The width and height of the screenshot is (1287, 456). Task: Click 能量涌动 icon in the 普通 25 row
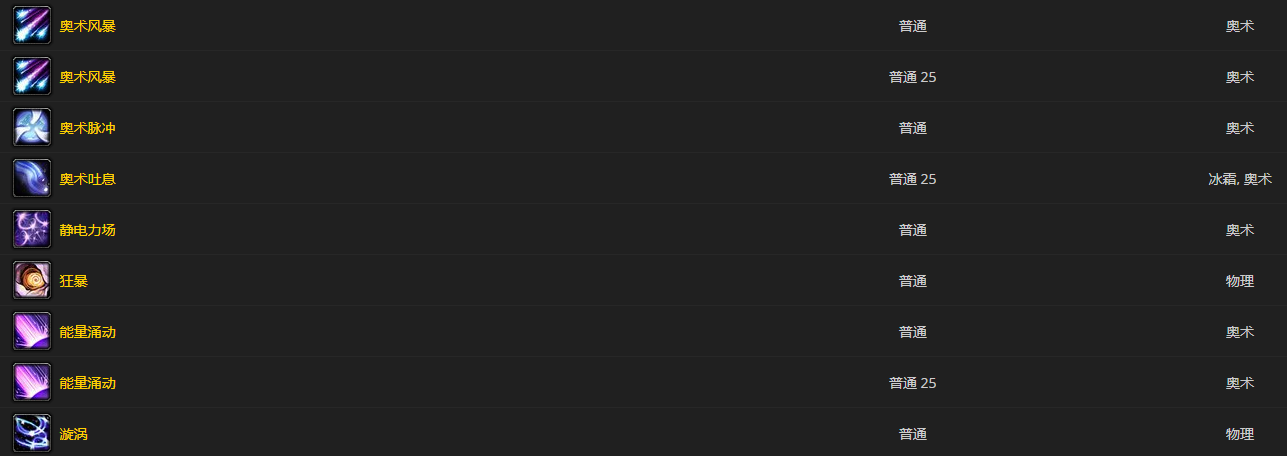coord(31,383)
